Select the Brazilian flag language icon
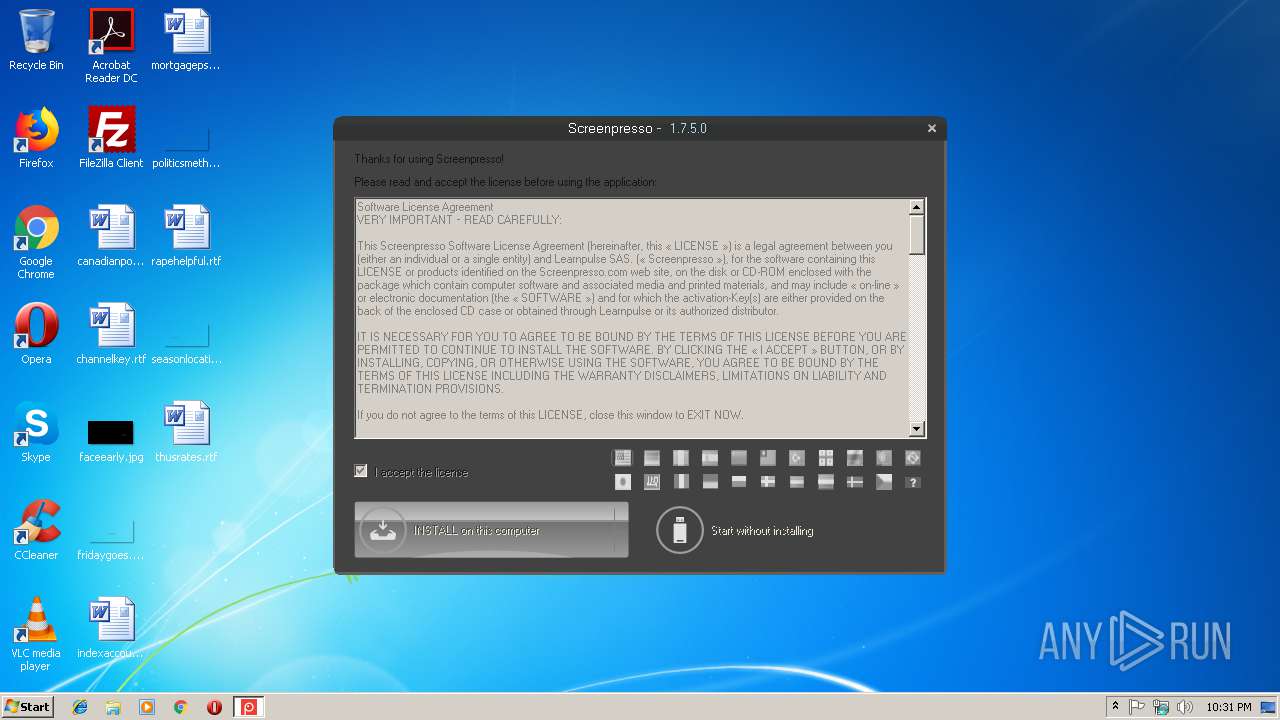The image size is (1280, 720). 913,458
